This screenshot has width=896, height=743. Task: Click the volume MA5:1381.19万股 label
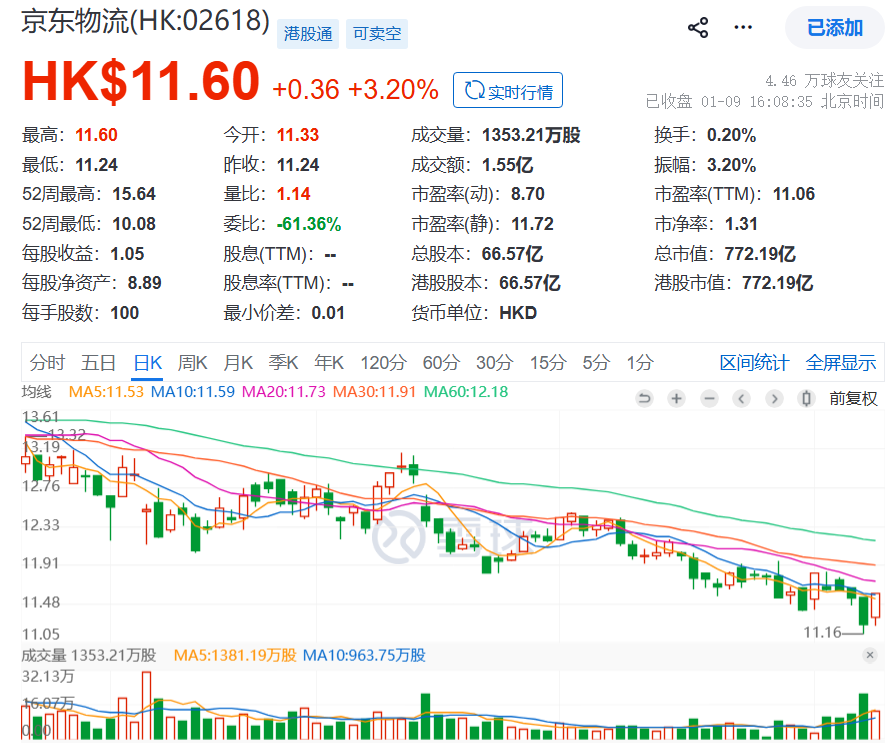[235, 655]
